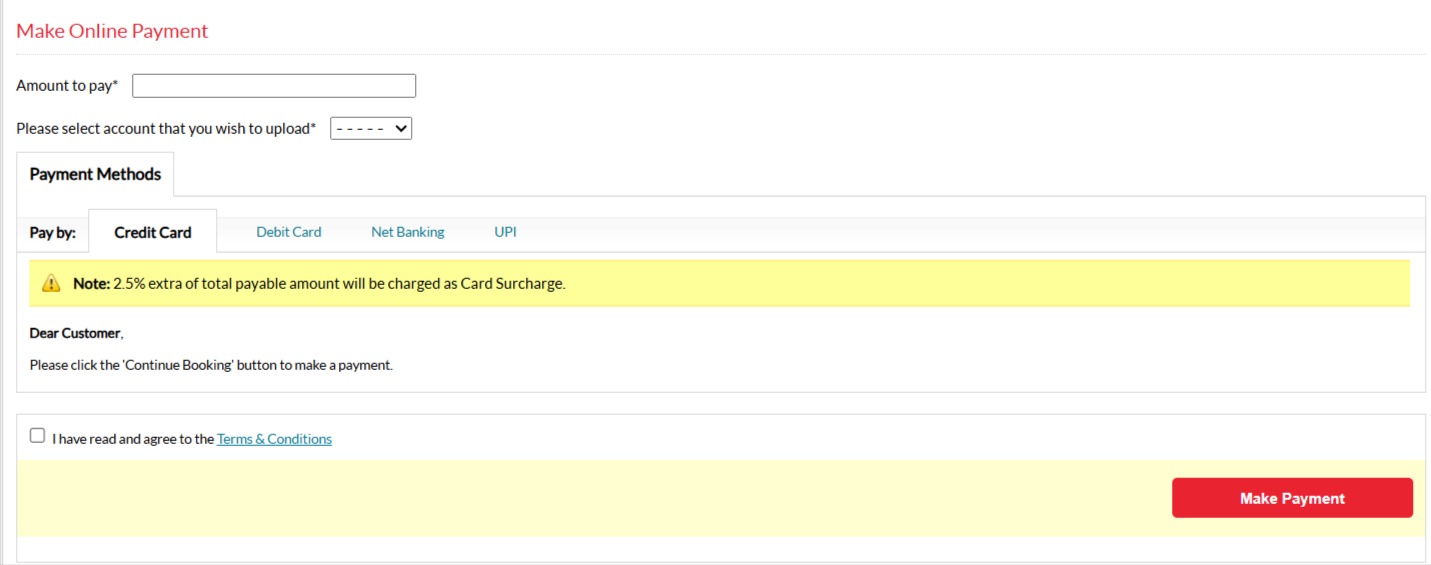Image resolution: width=1431 pixels, height=565 pixels.
Task: Click the Card Surcharge message text
Action: pos(340,284)
